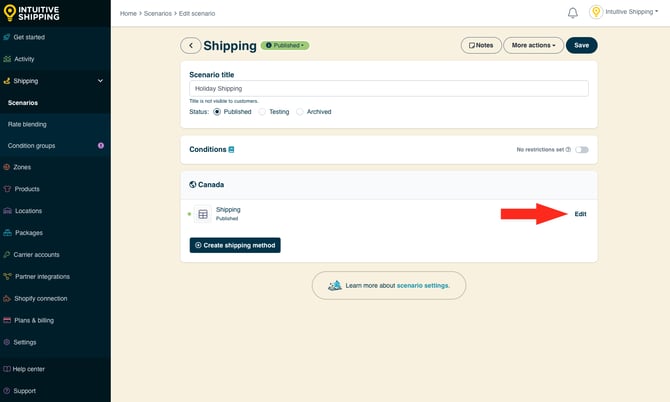This screenshot has height=402, width=670.
Task: Click the purple Condition groups badge
Action: click(101, 146)
